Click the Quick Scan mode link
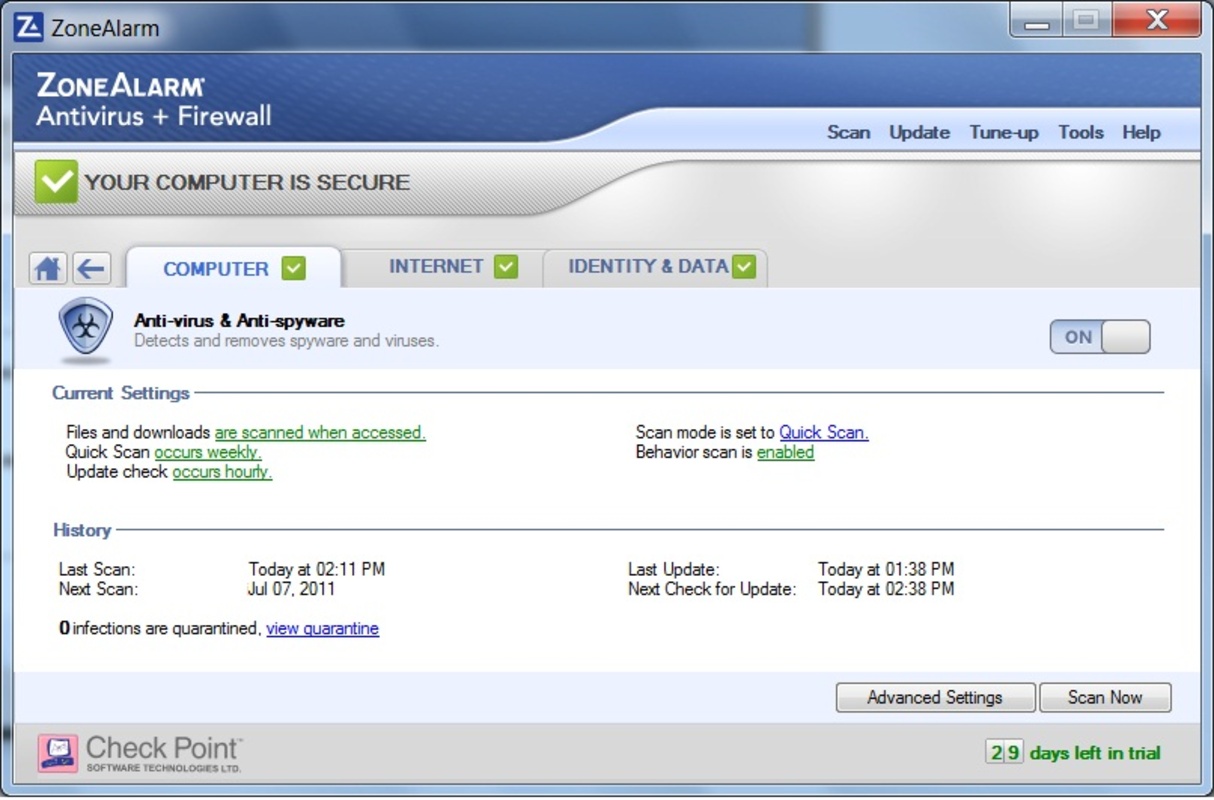Screen dimensions: 1214x800 click(823, 432)
